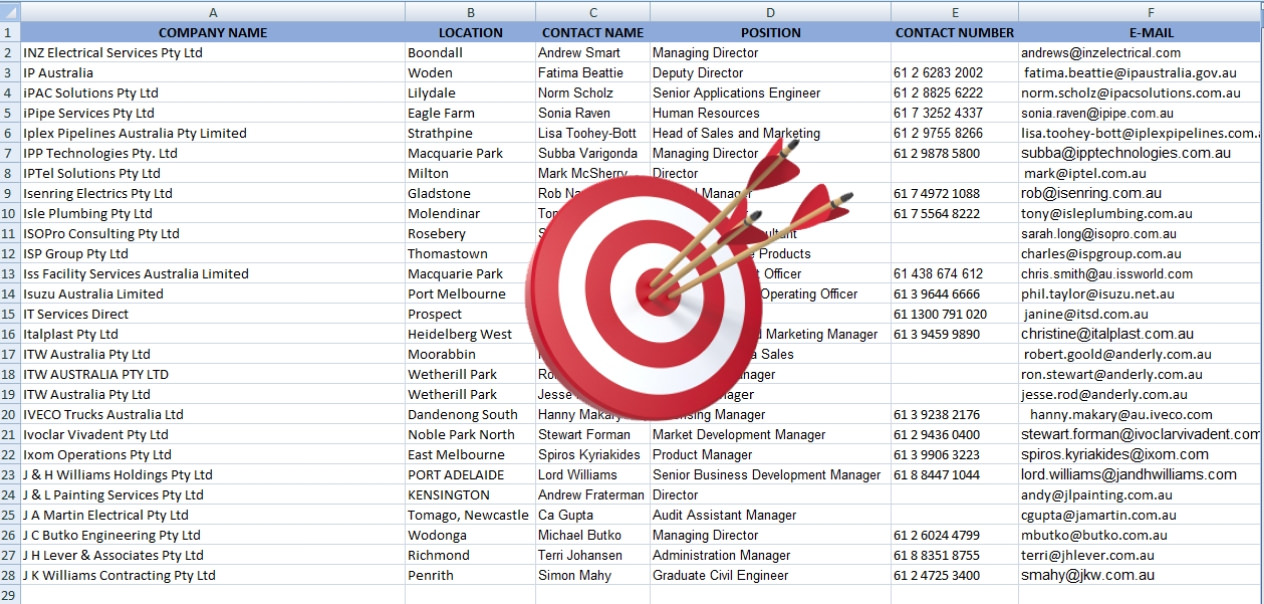Image resolution: width=1264 pixels, height=604 pixels.
Task: Select cell Iplex Pipelines Australia Pty Limited
Action: point(213,133)
